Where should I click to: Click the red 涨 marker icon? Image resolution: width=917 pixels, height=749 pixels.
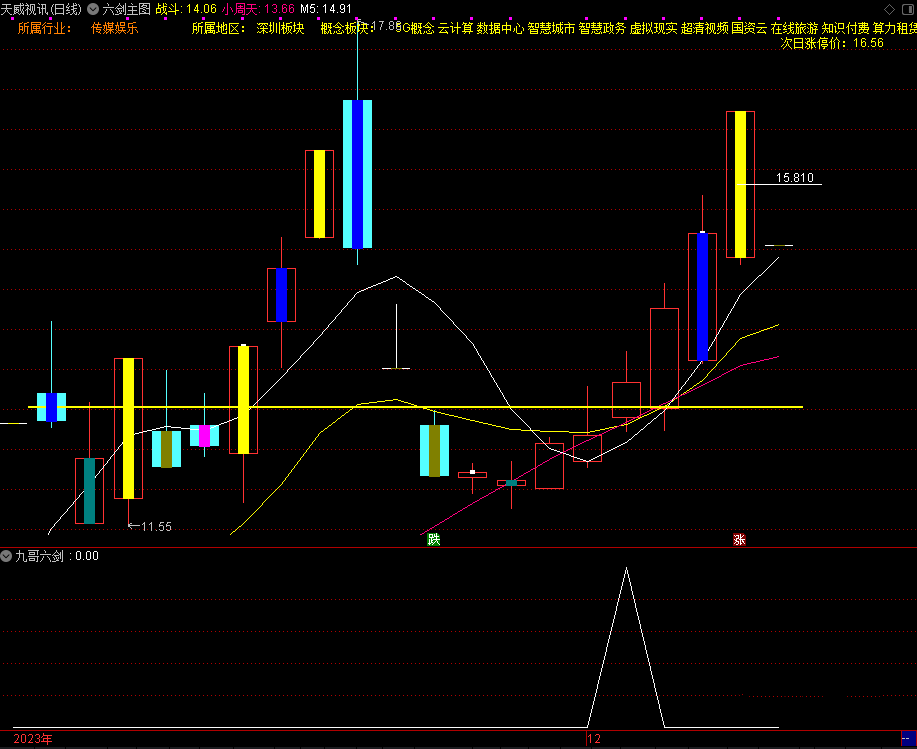point(739,540)
